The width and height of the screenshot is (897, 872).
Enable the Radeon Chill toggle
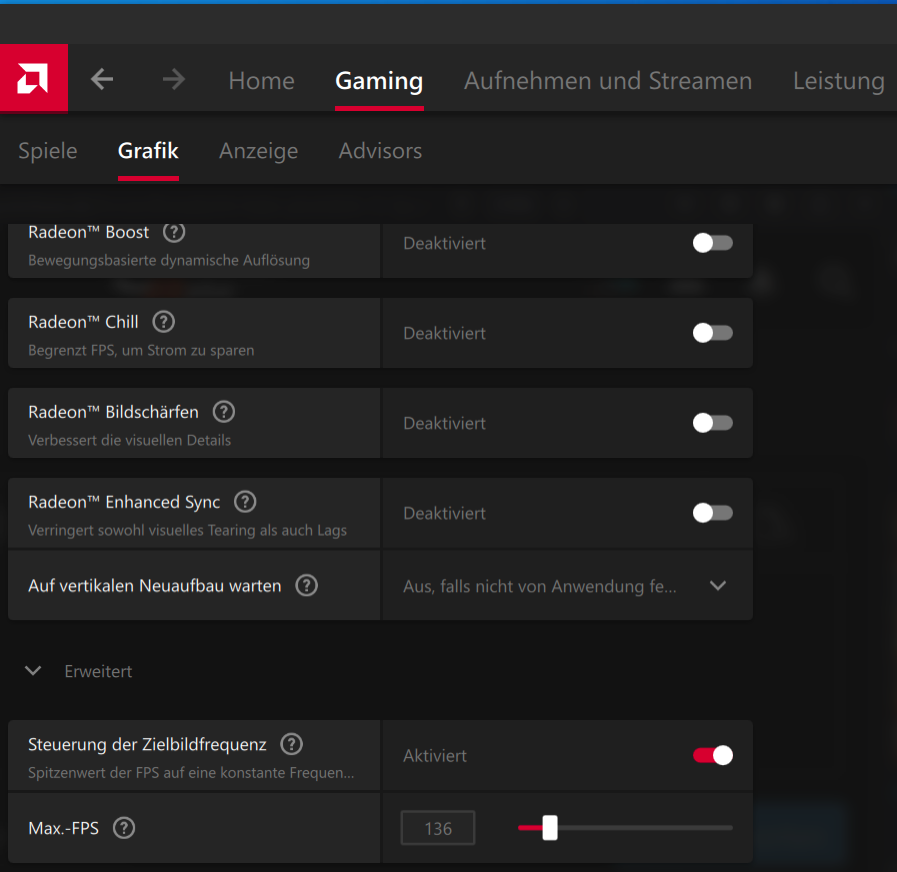[x=712, y=332]
